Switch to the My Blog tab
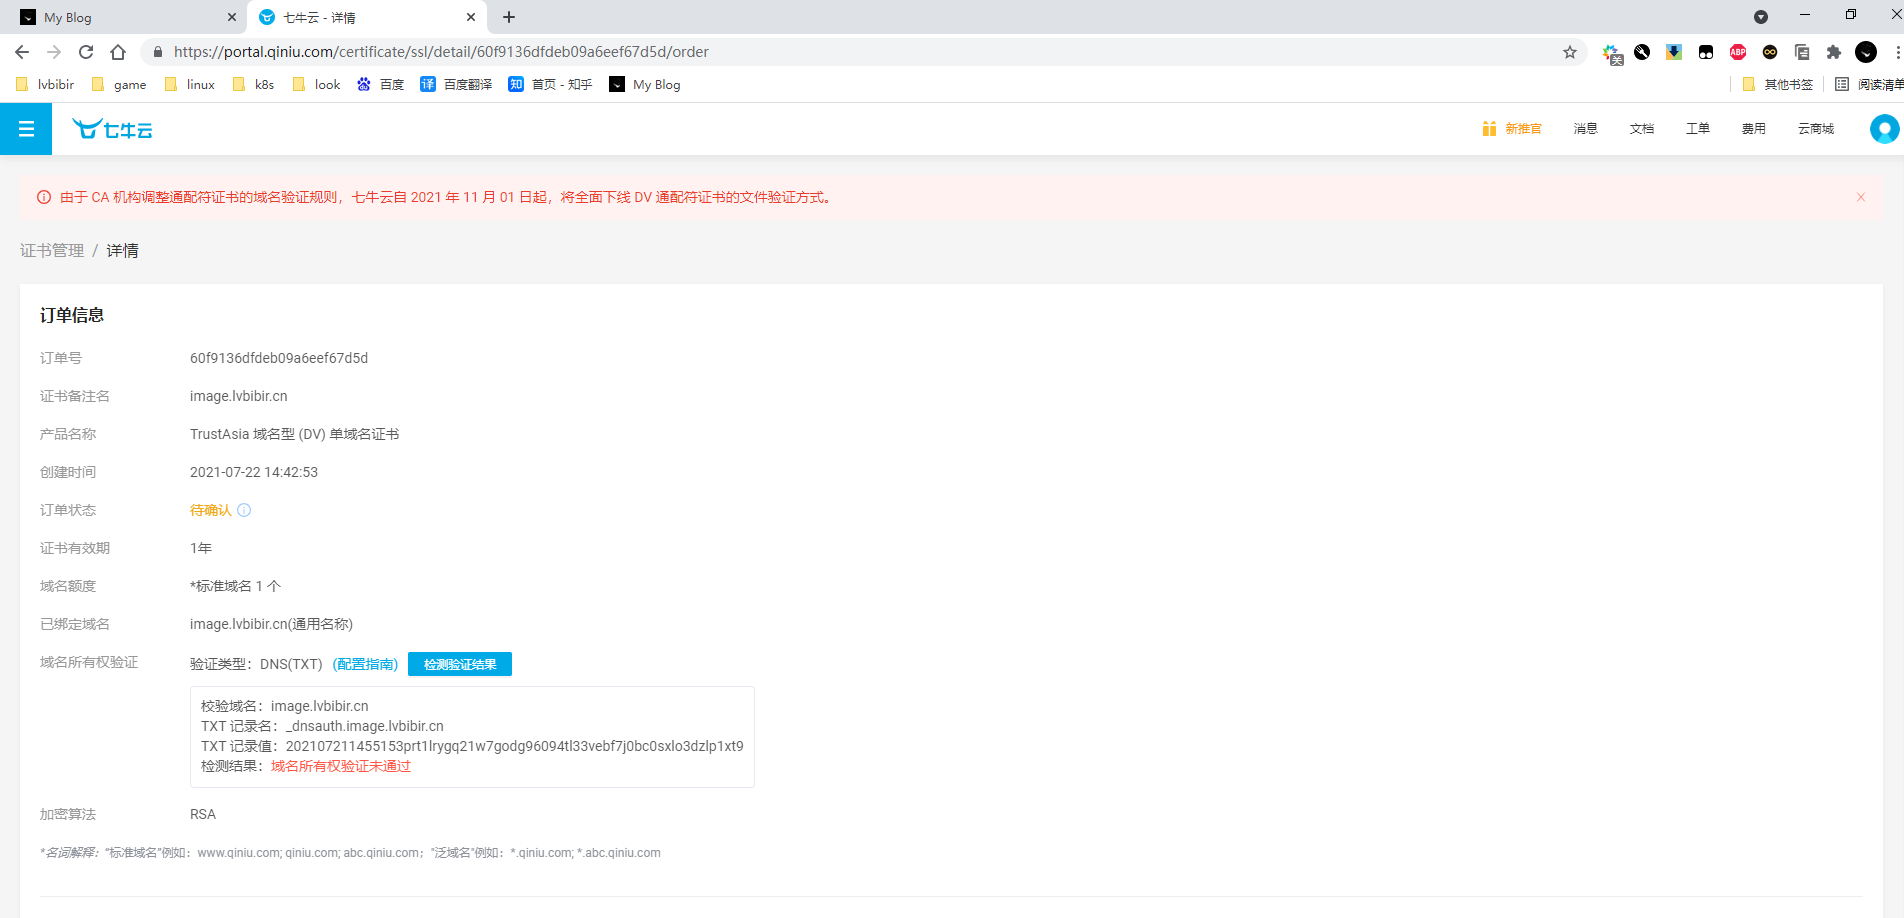 pos(120,17)
